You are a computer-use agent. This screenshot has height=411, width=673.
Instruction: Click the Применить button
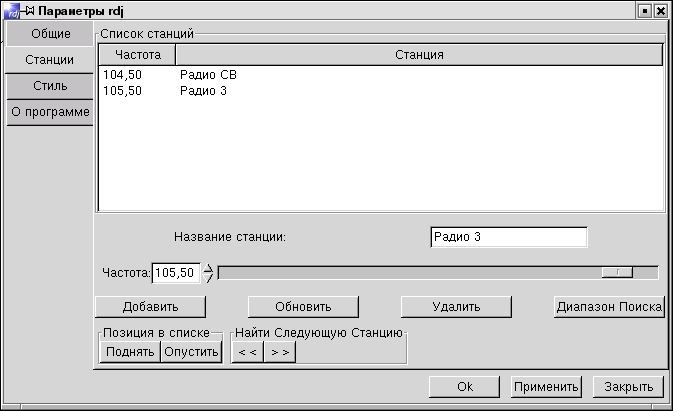tap(546, 387)
